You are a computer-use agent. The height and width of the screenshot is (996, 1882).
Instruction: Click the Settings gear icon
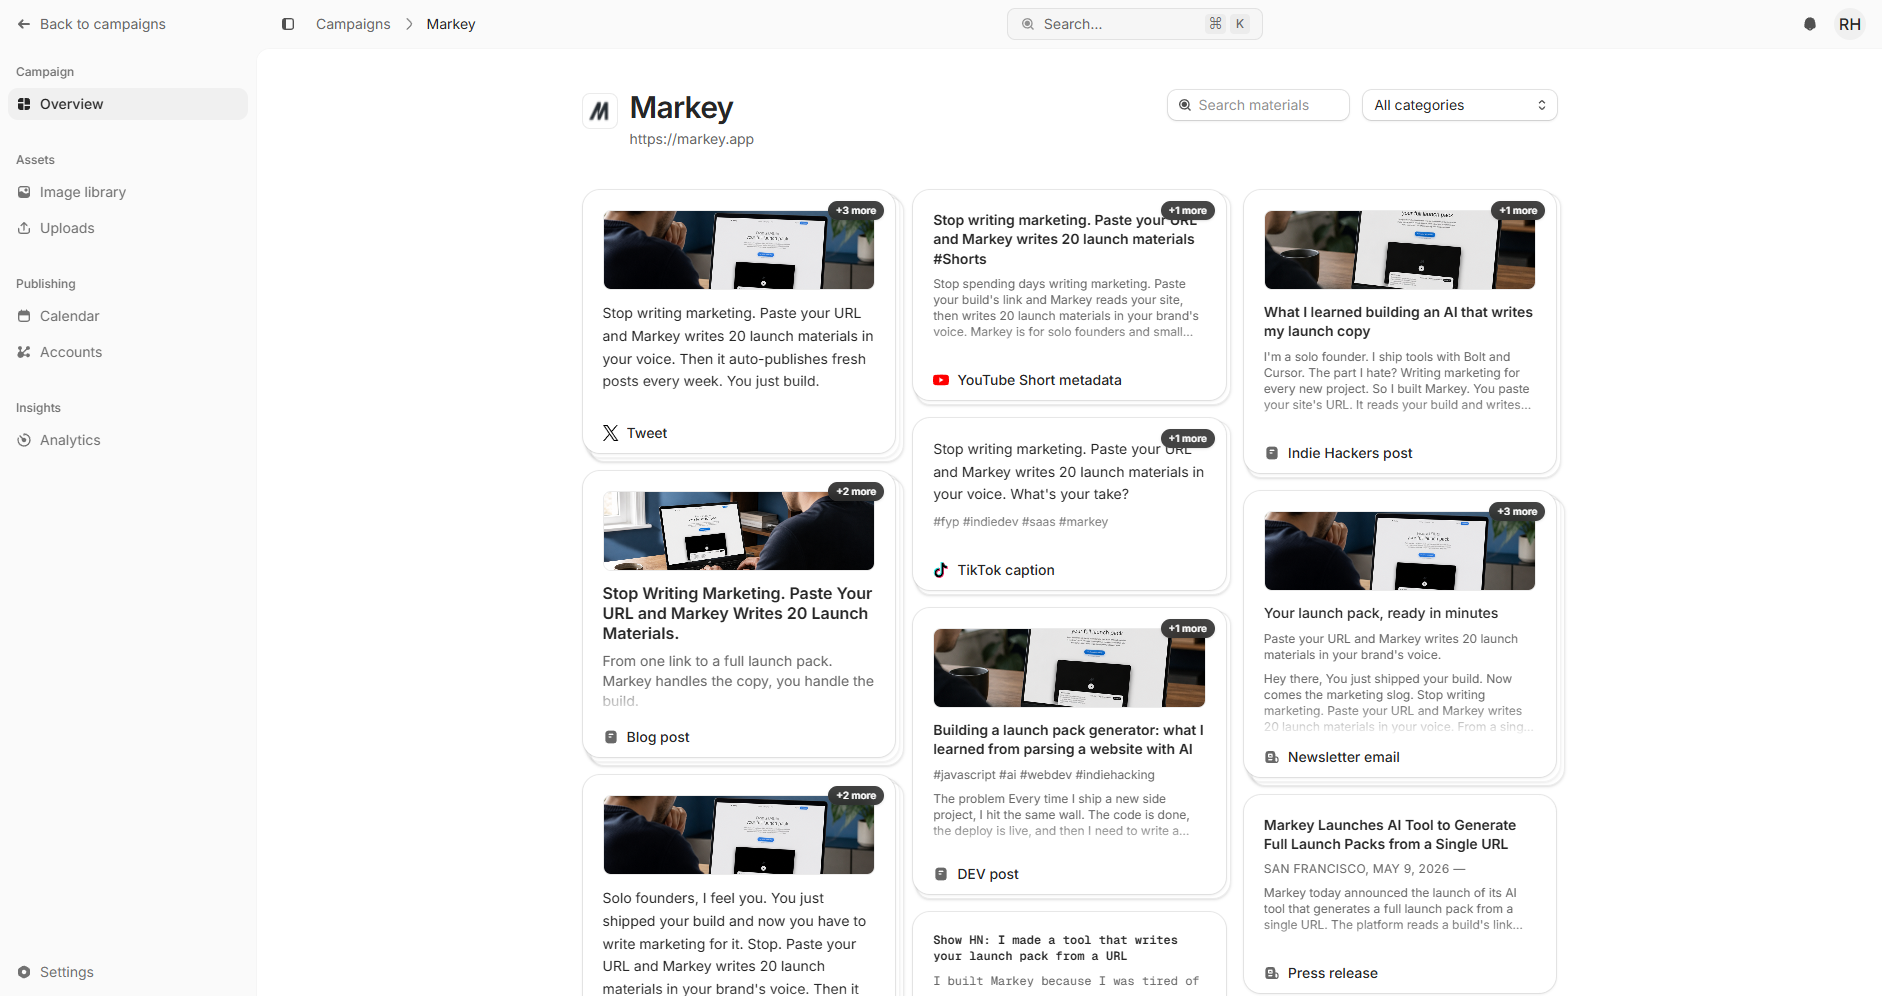pos(24,972)
